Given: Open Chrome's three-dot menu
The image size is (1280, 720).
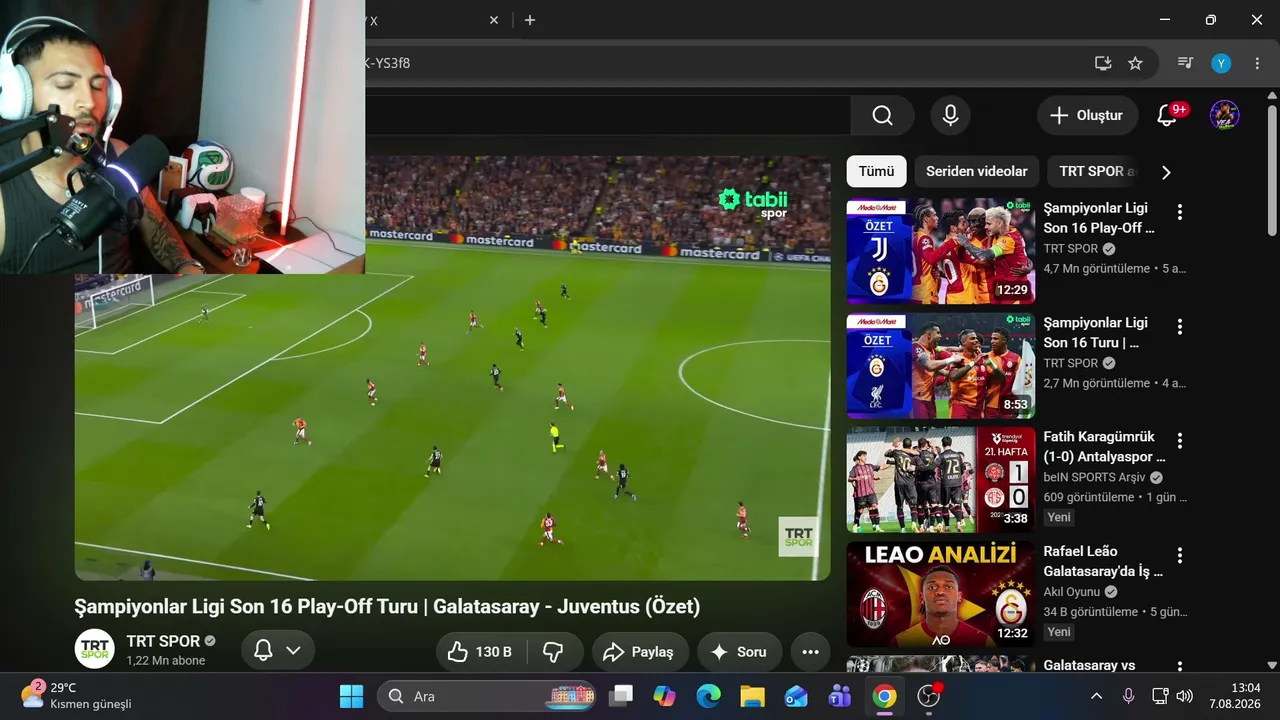Looking at the screenshot, I should [1256, 63].
